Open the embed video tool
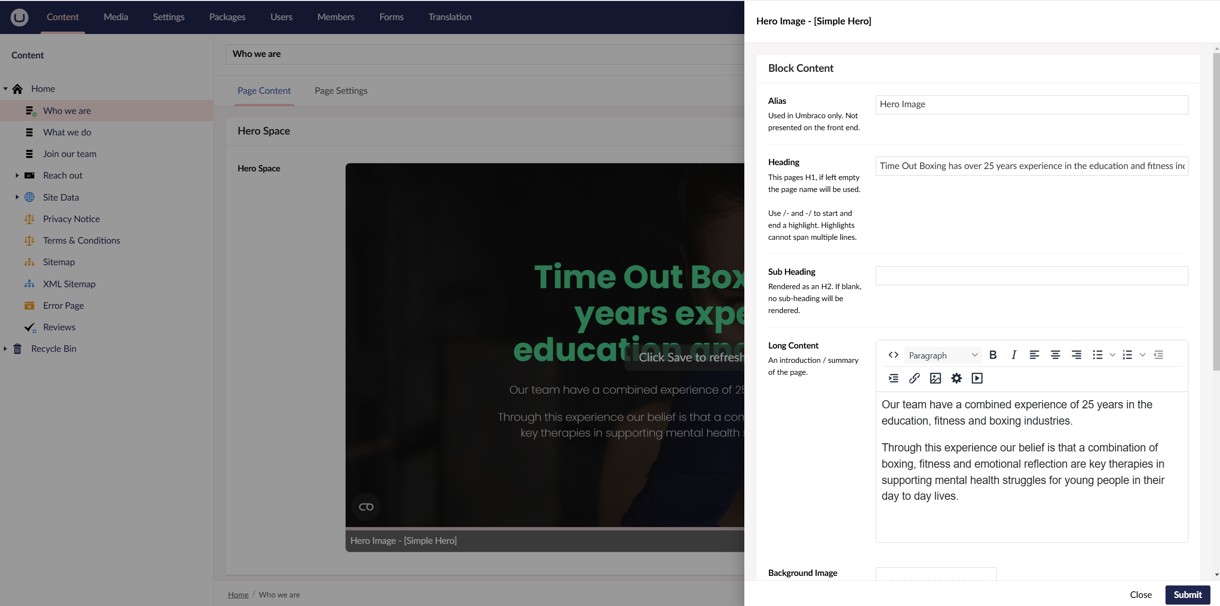Viewport: 1220px width, 606px height. pyautogui.click(x=977, y=378)
